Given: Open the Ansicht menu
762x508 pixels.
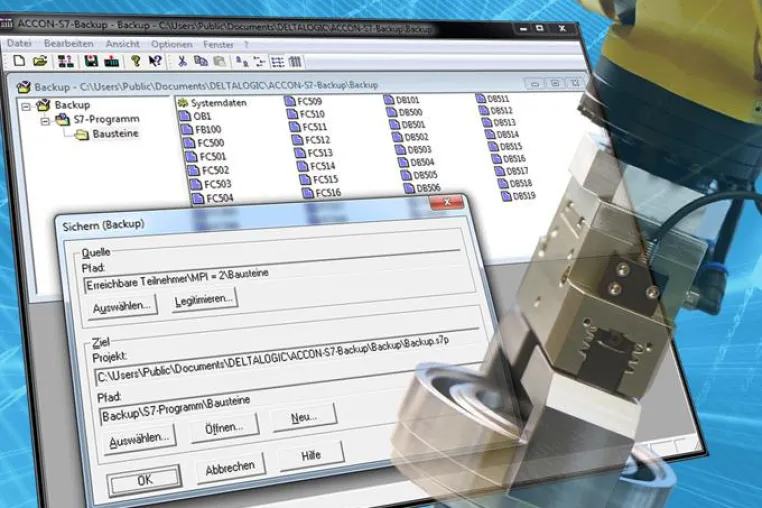Looking at the screenshot, I should tap(122, 44).
